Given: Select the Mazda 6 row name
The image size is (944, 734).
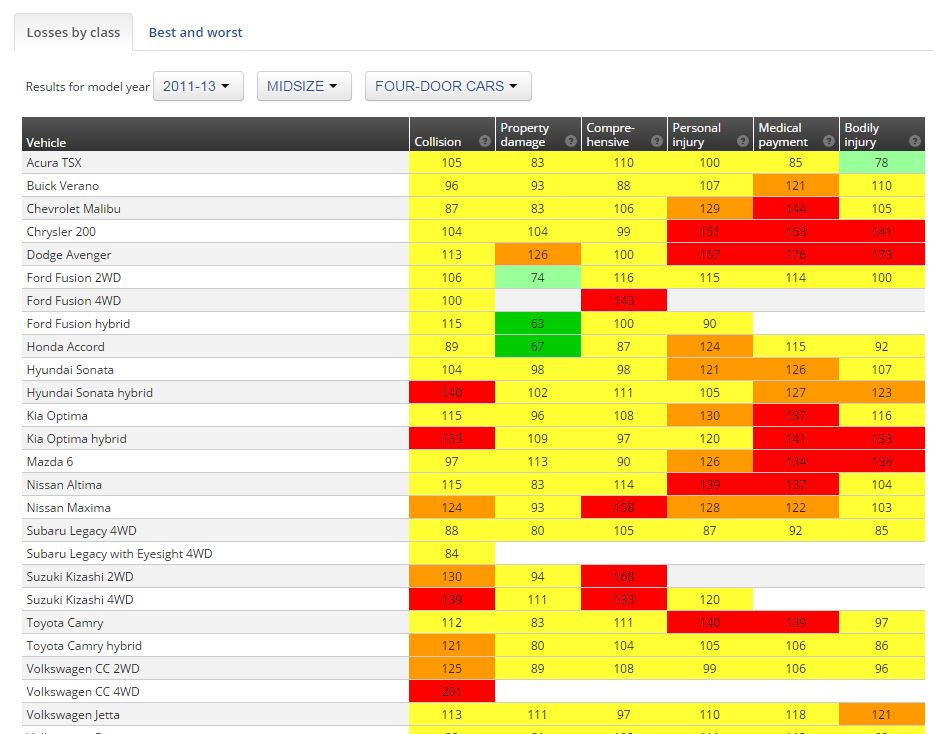Looking at the screenshot, I should click(49, 461).
